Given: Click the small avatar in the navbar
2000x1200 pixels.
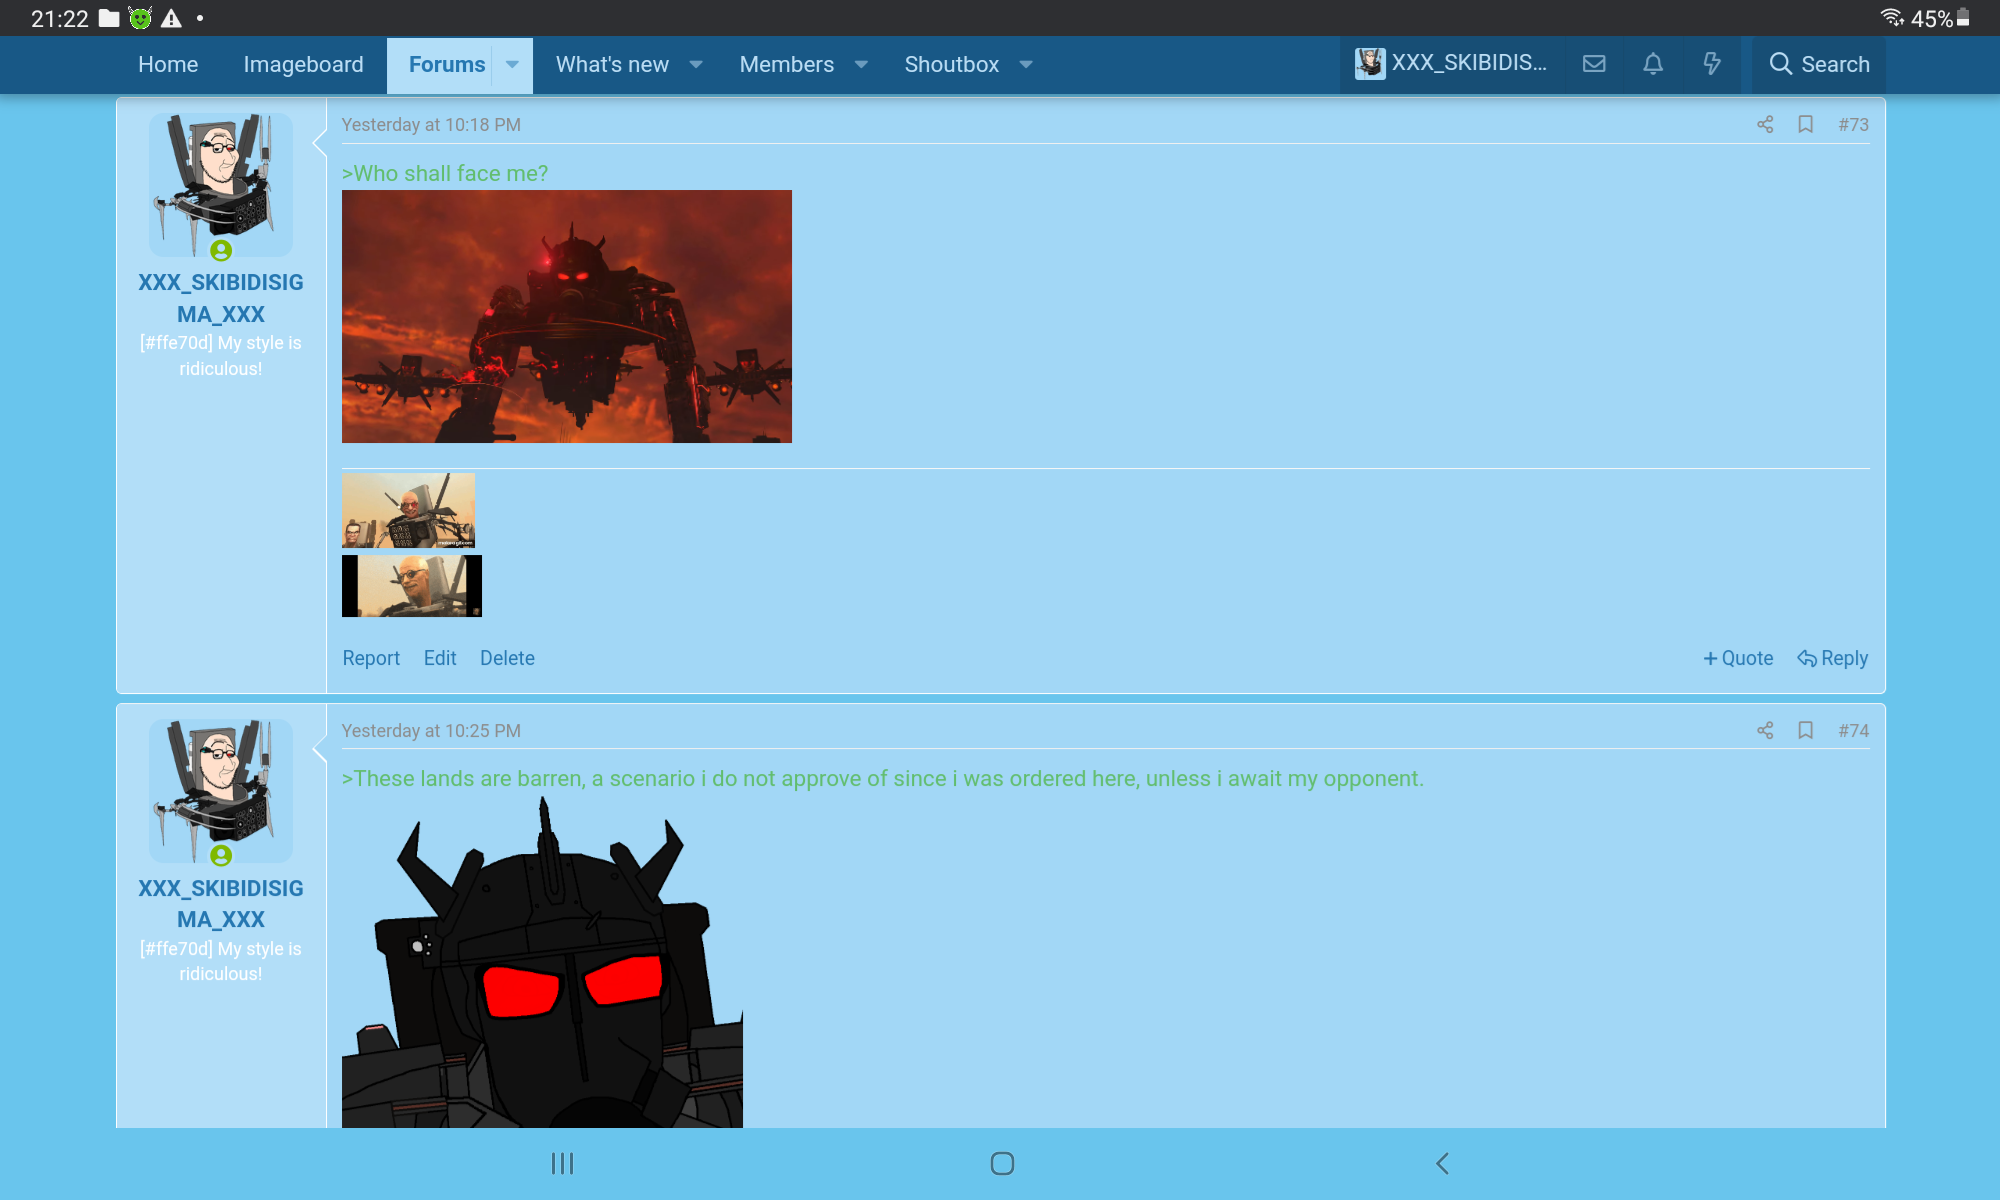Looking at the screenshot, I should [x=1370, y=63].
